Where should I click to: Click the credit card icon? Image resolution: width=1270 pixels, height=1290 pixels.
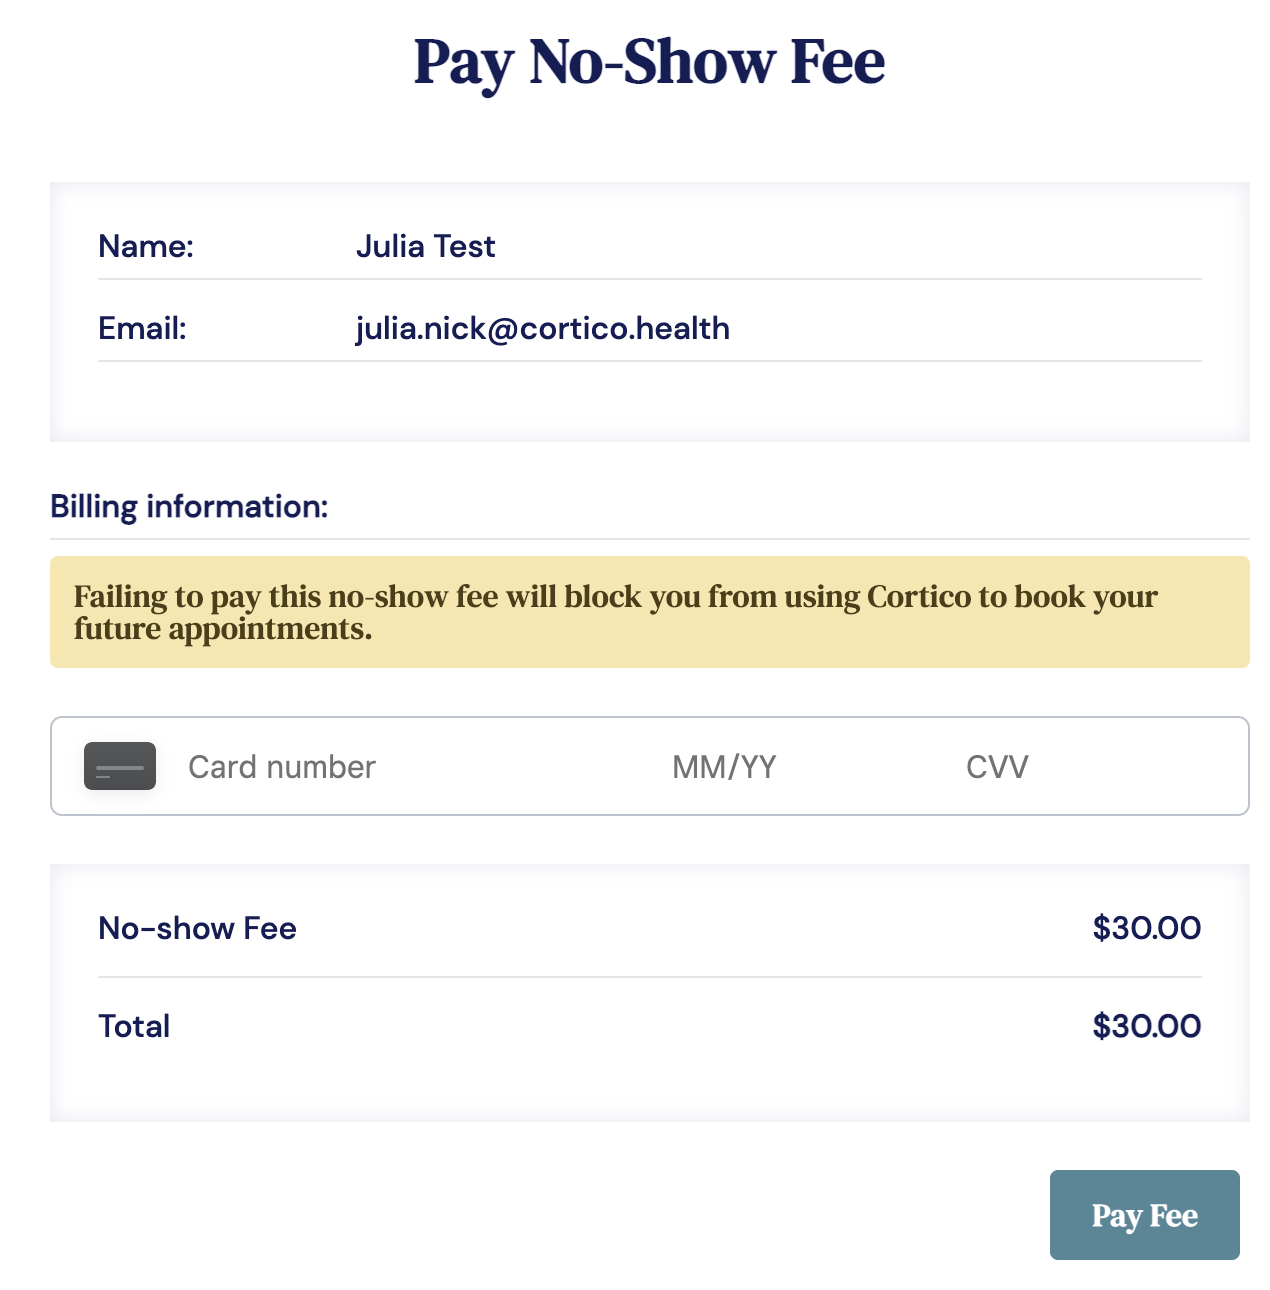(120, 766)
